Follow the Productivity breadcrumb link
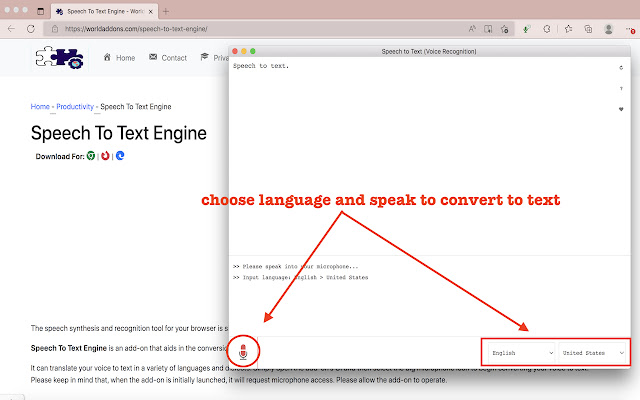The width and height of the screenshot is (640, 400). (75, 107)
